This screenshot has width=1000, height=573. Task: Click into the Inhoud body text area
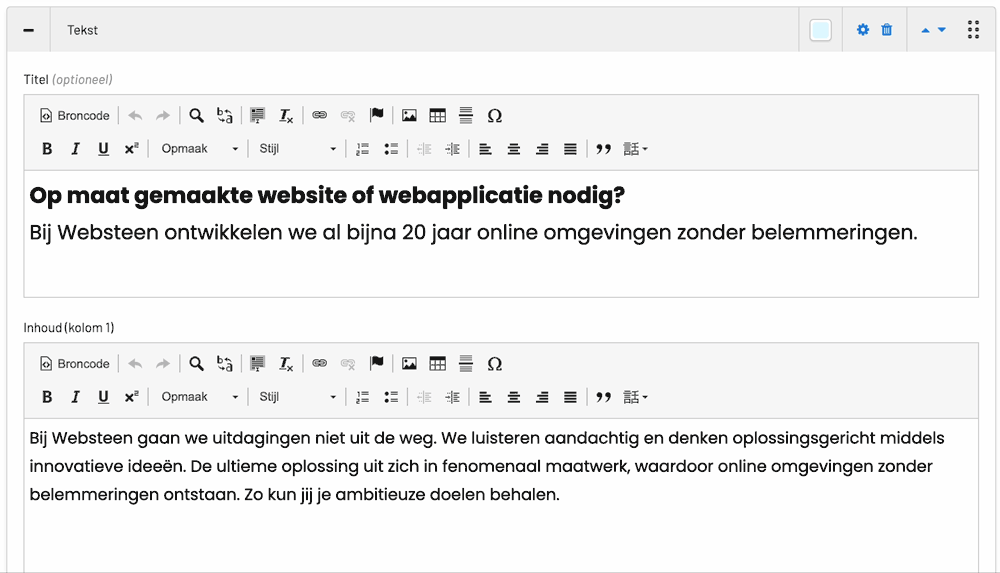(501, 495)
